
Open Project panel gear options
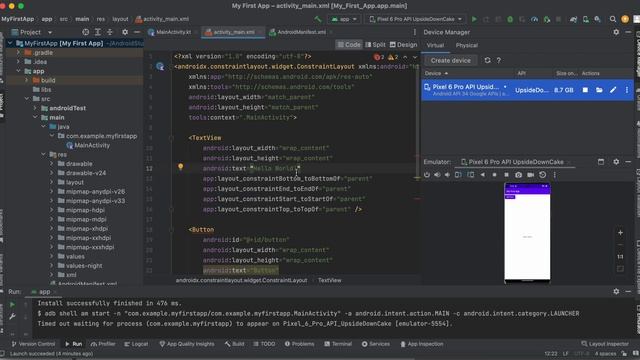(125, 32)
